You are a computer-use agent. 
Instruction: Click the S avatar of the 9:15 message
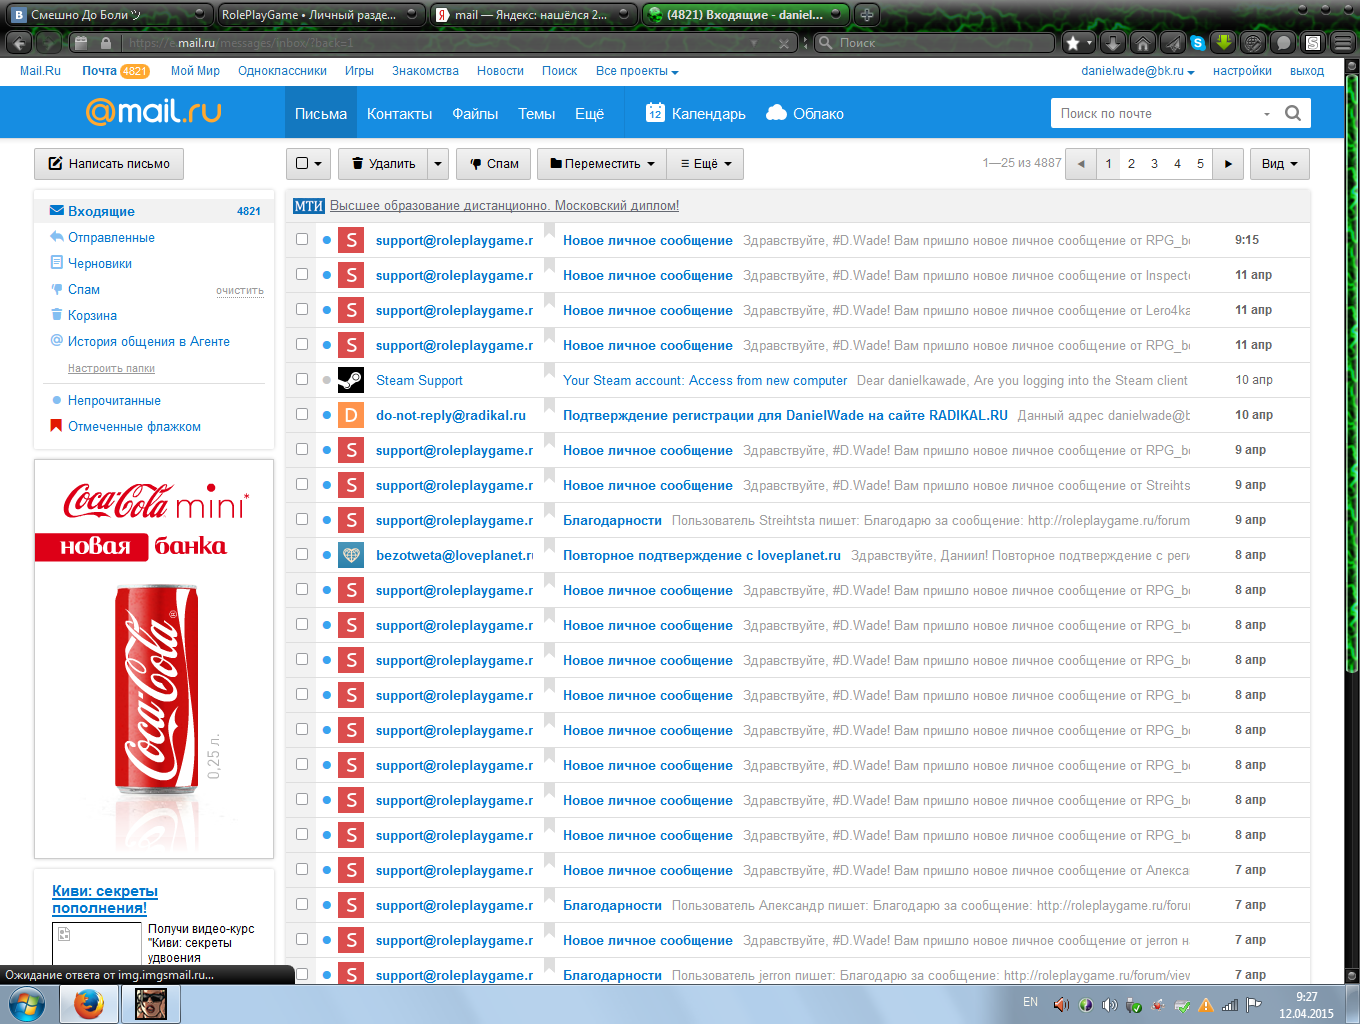click(351, 240)
